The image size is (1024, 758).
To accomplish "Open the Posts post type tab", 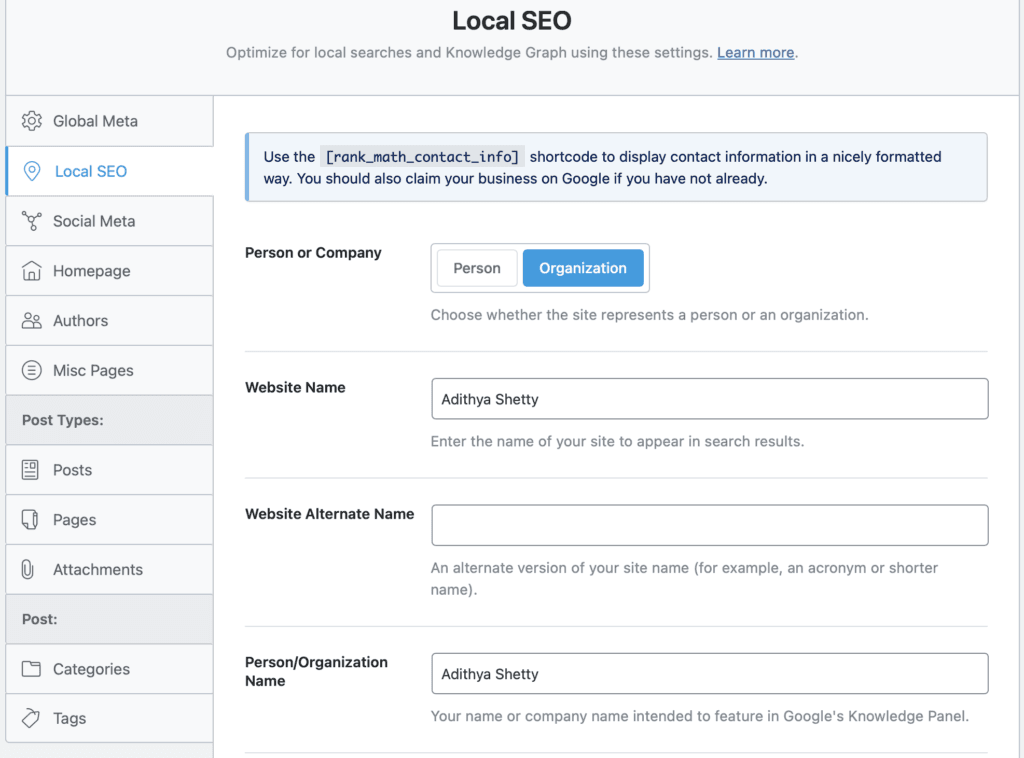I will tap(110, 470).
